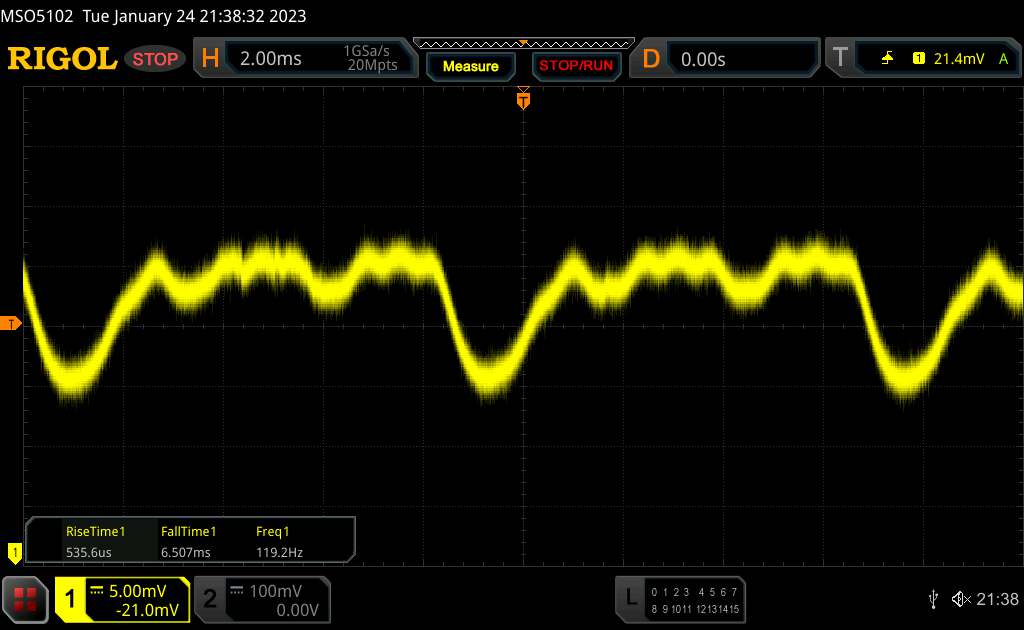Tap the 535.6us rise time value
The image size is (1024, 630).
88,552
